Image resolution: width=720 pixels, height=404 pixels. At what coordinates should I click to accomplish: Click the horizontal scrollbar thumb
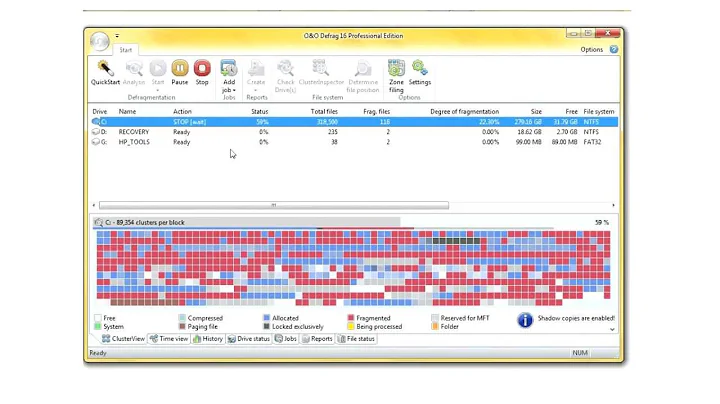tap(274, 205)
